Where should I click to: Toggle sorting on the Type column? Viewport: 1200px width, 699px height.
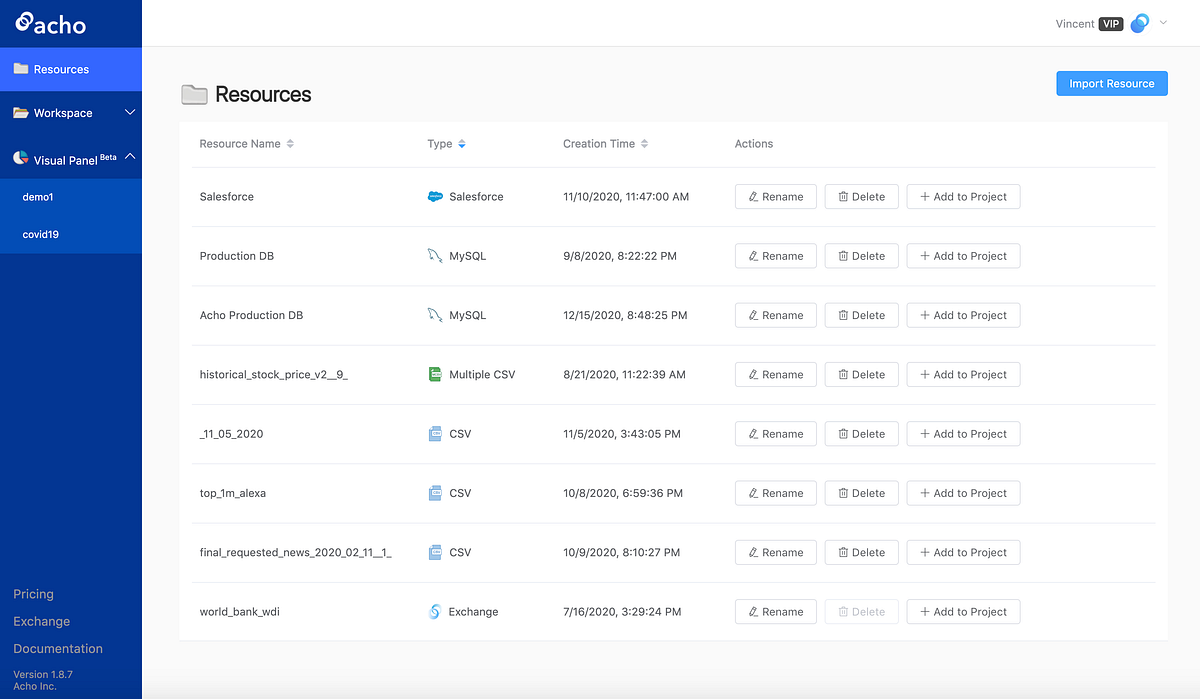pyautogui.click(x=461, y=143)
